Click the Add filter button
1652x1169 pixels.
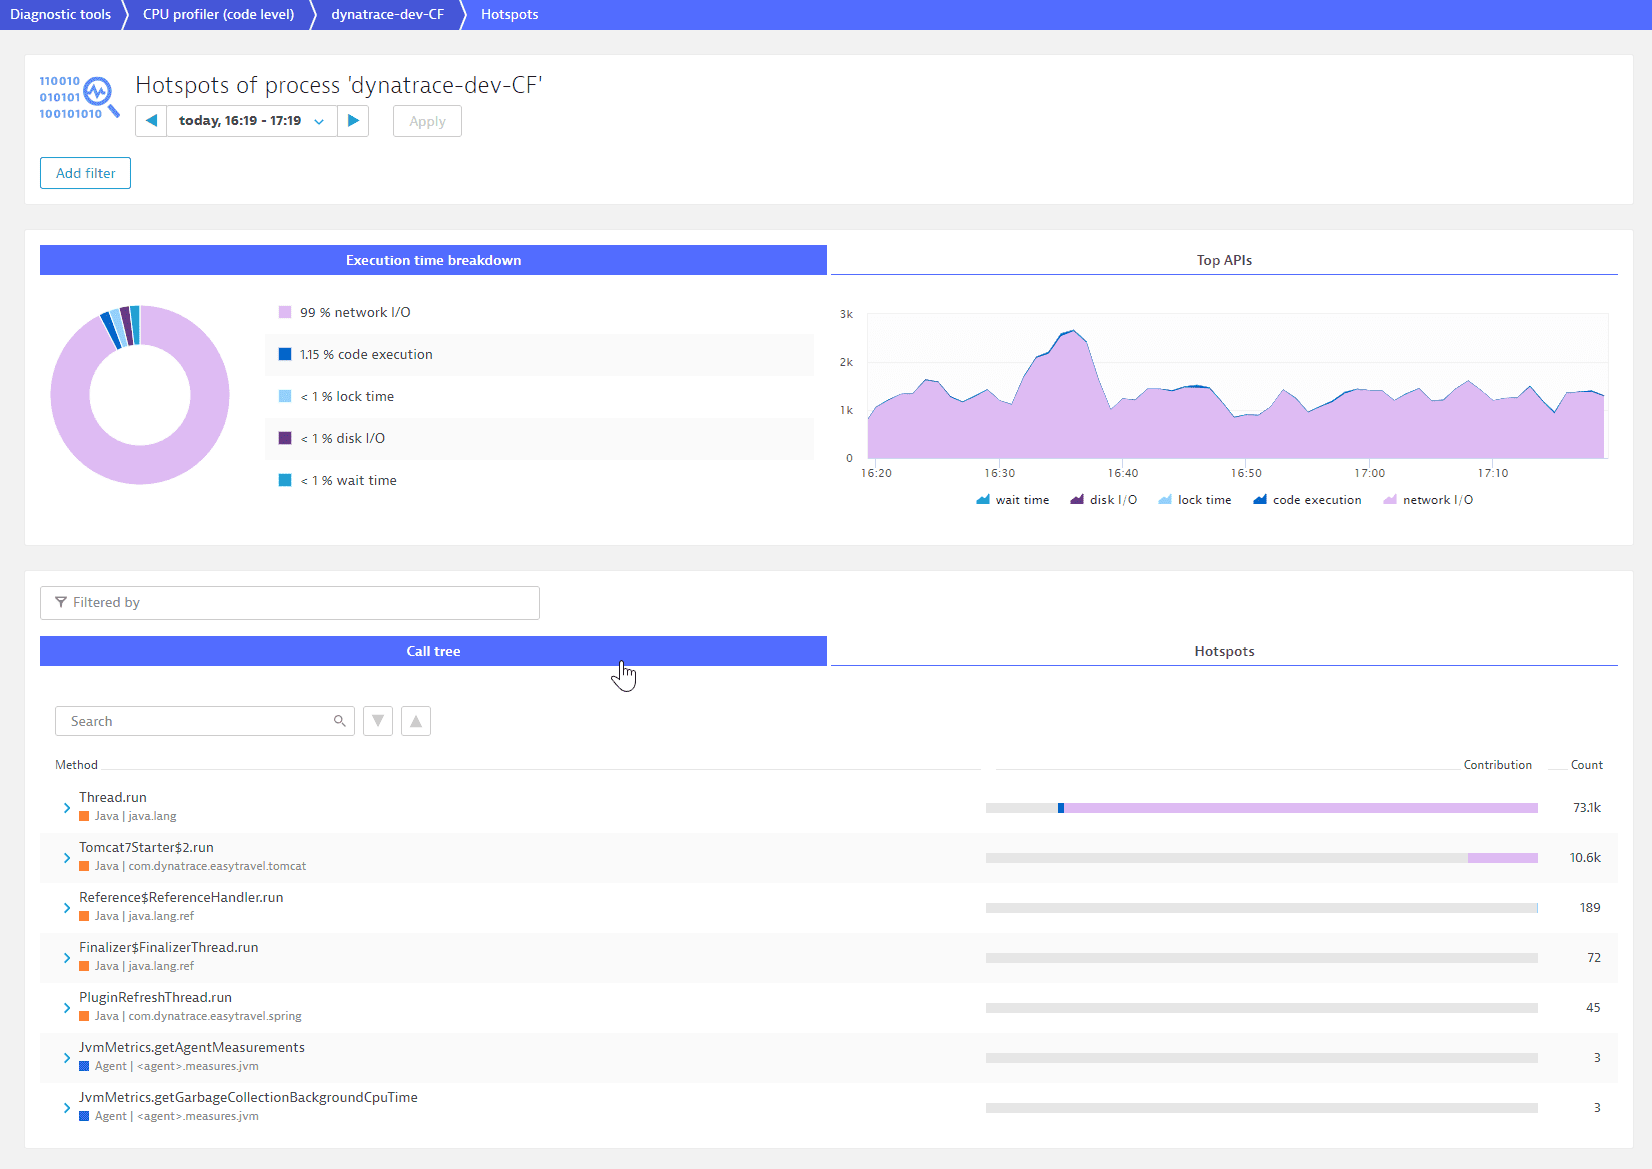tap(85, 173)
